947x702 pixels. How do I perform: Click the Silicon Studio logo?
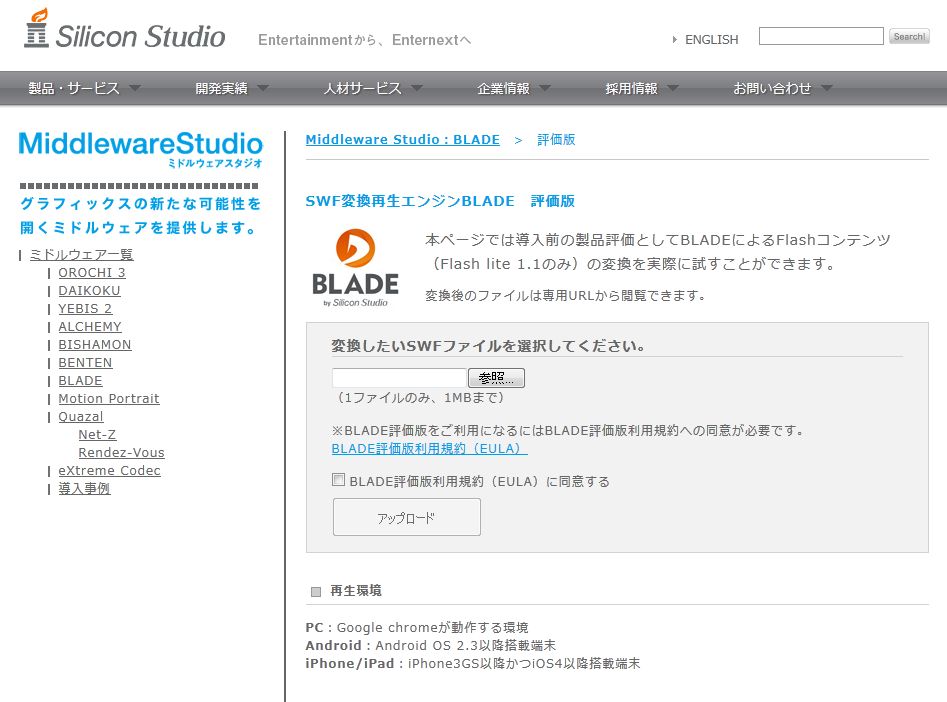124,29
